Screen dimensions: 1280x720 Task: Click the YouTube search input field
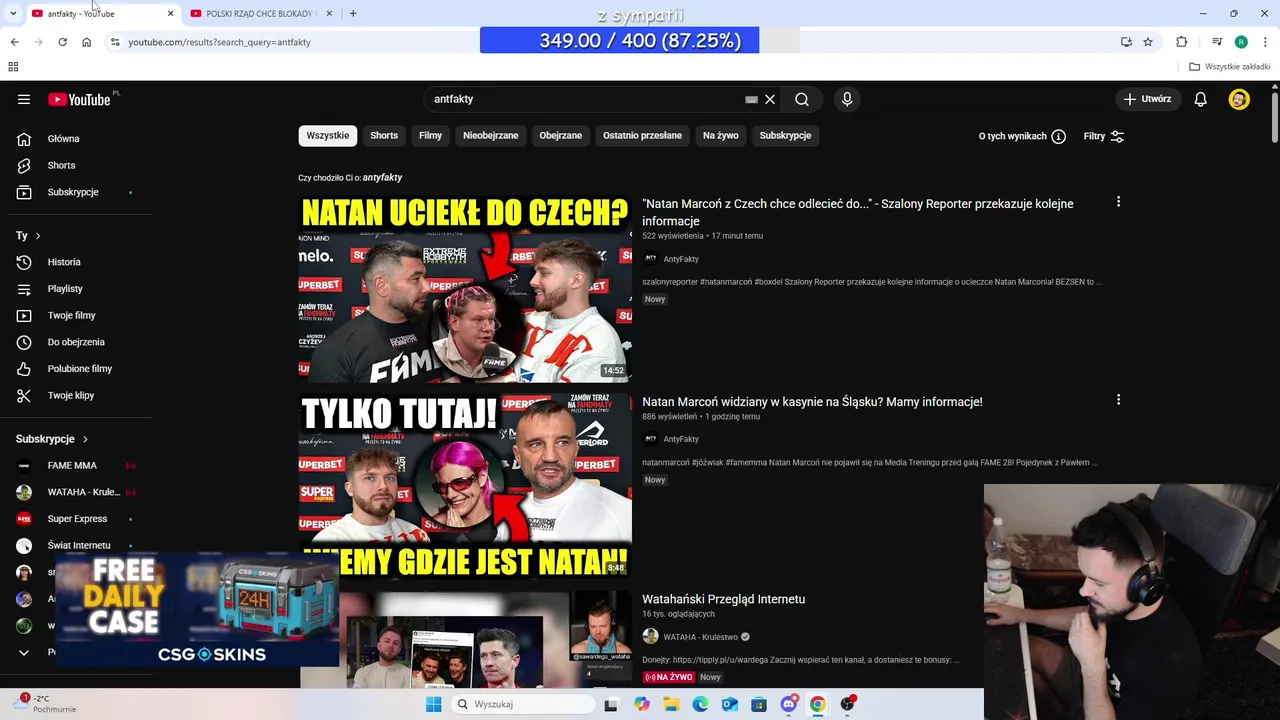tap(585, 99)
